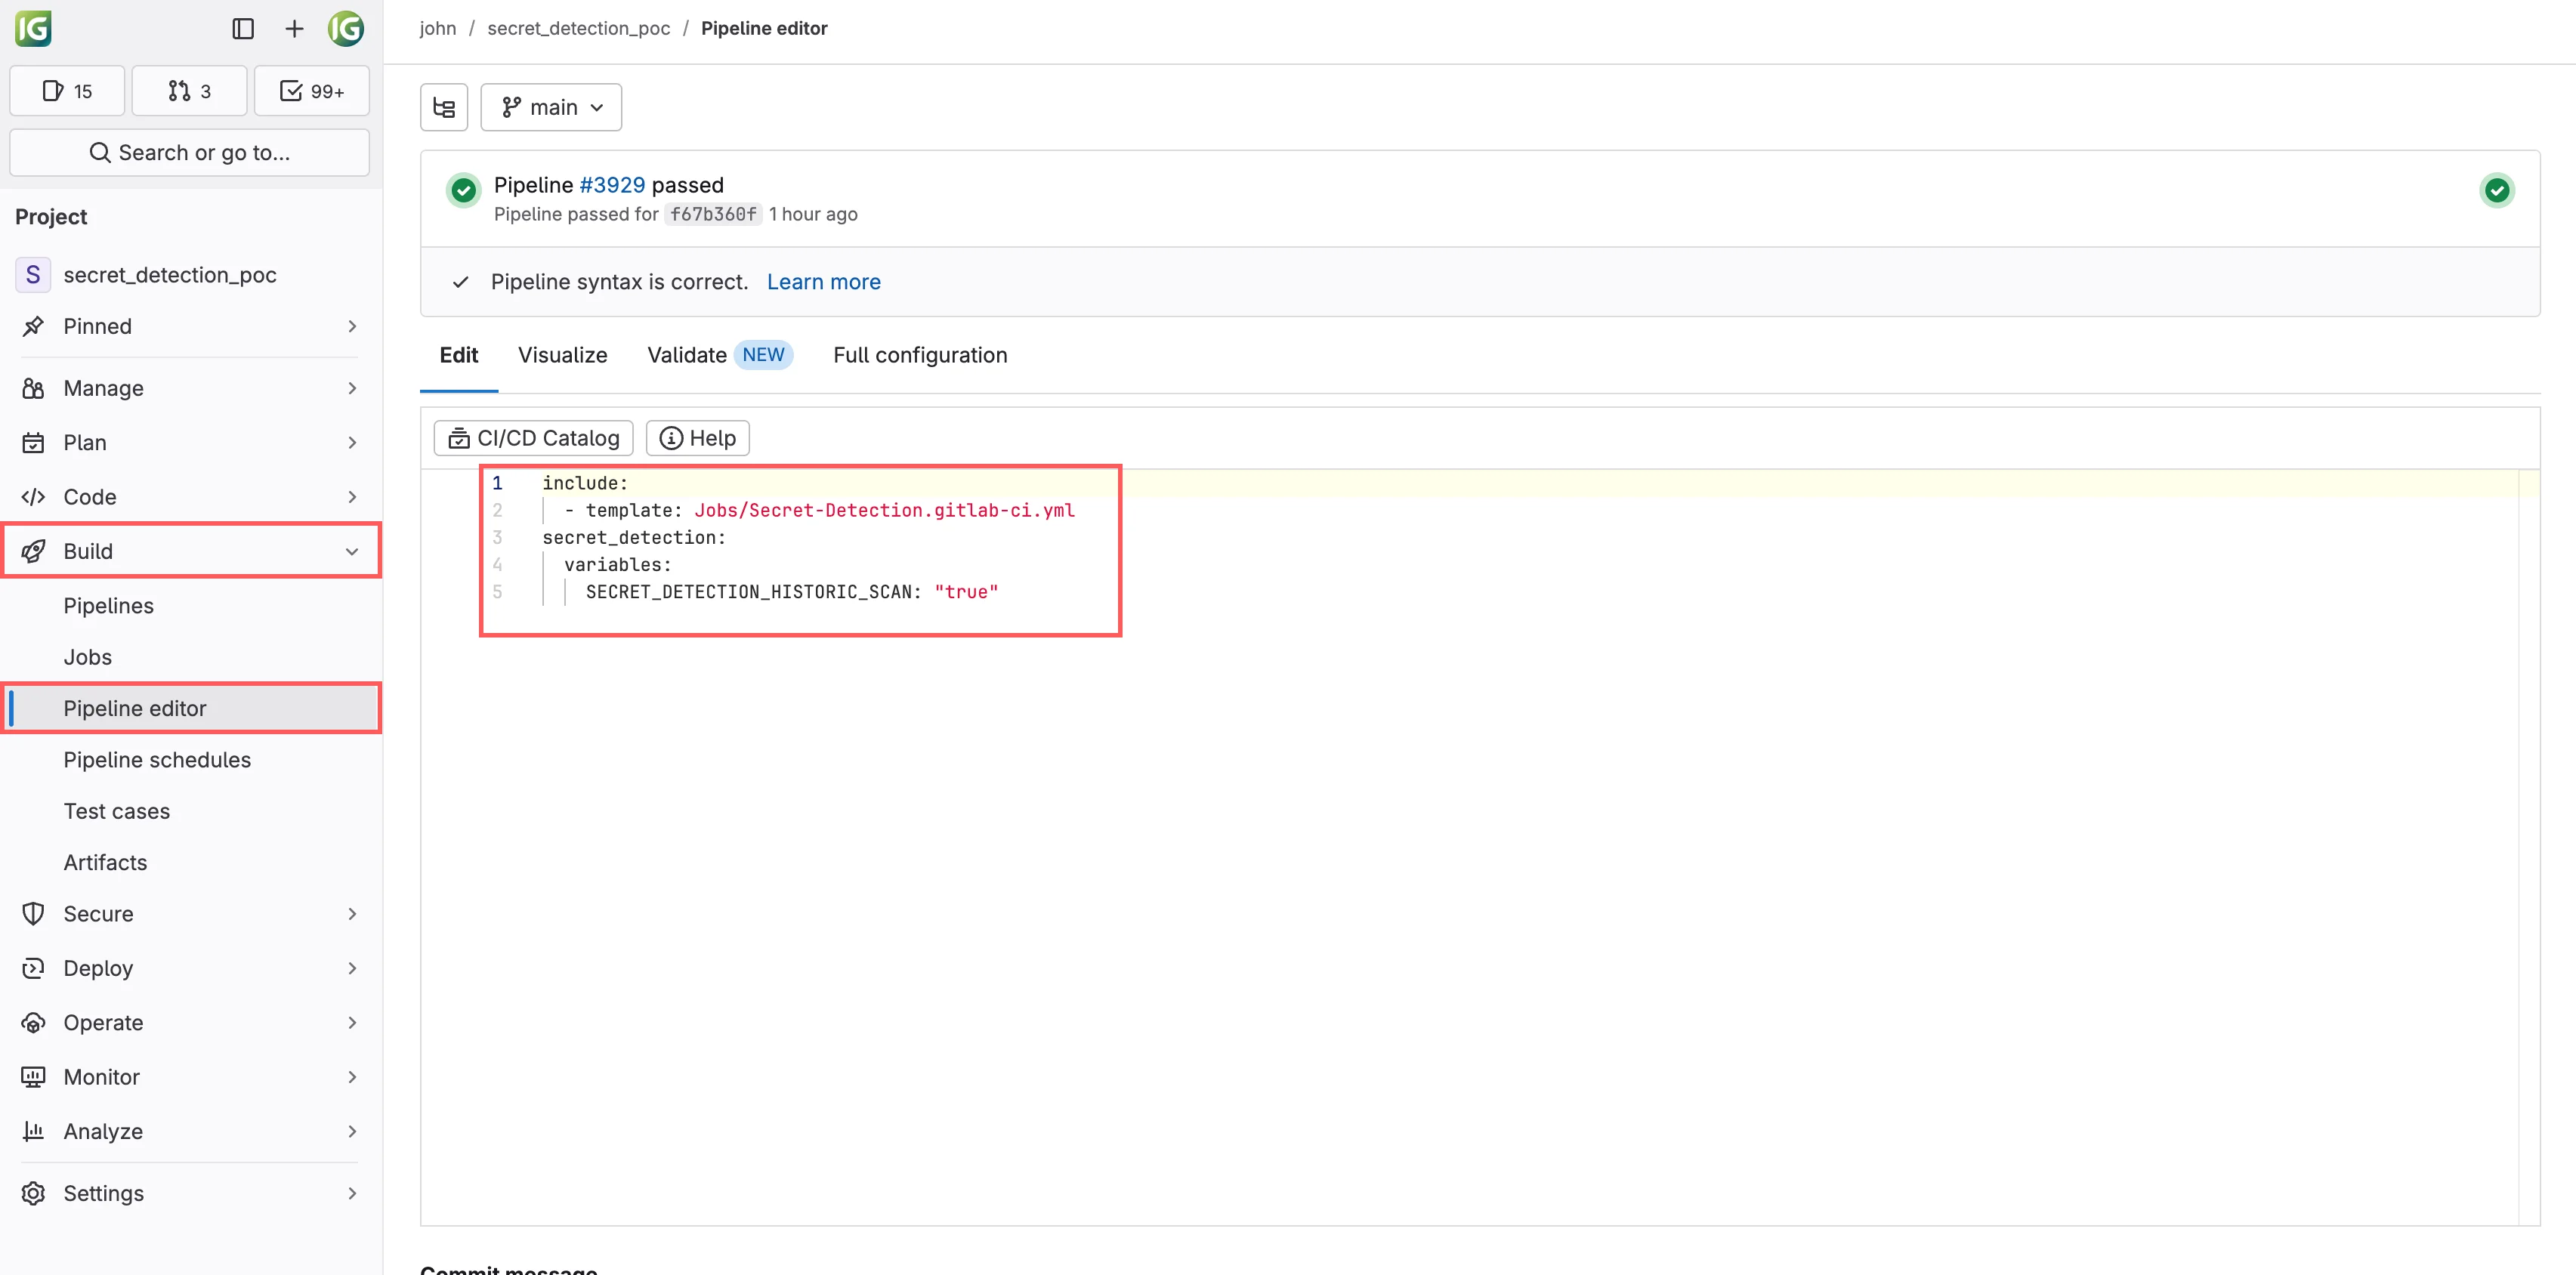Switch to the Visualize tab
Image resolution: width=2576 pixels, height=1275 pixels.
(562, 355)
